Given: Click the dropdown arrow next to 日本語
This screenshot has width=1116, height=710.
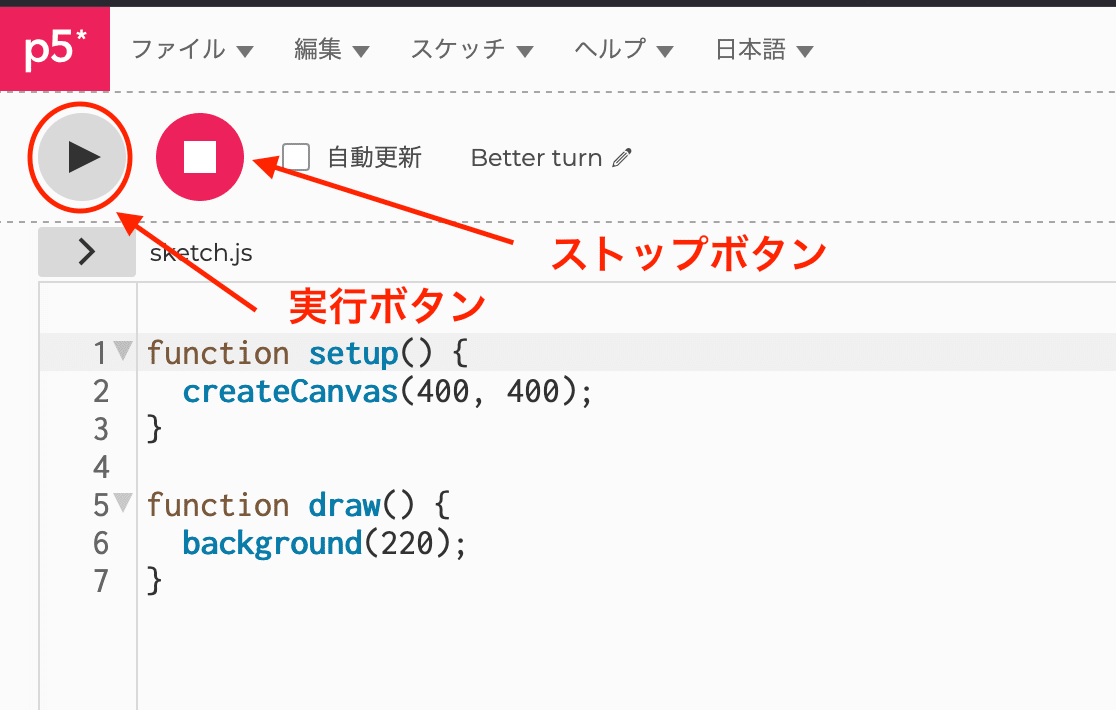Looking at the screenshot, I should (x=806, y=49).
